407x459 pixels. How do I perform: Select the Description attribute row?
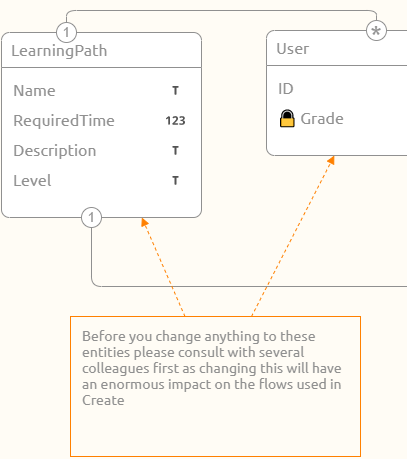coord(101,151)
